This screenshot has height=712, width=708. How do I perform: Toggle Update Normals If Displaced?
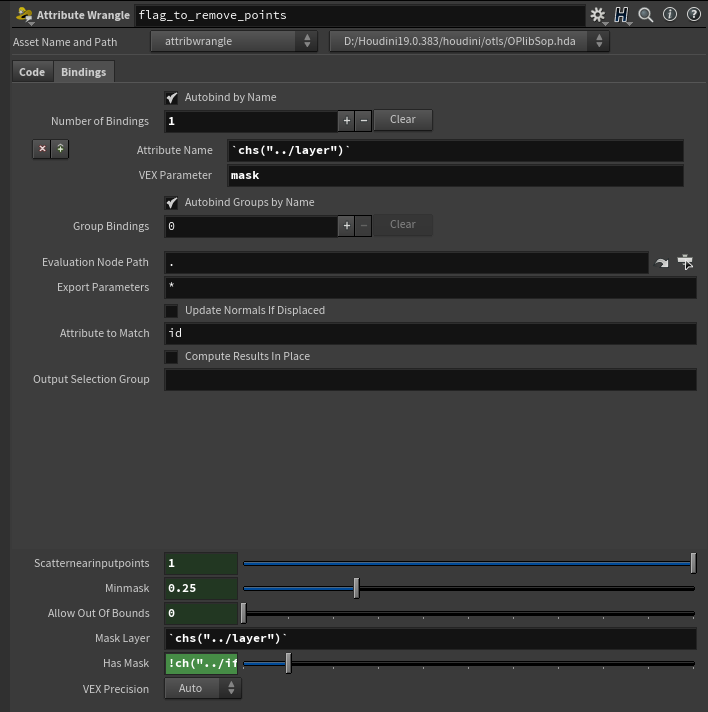coord(172,311)
